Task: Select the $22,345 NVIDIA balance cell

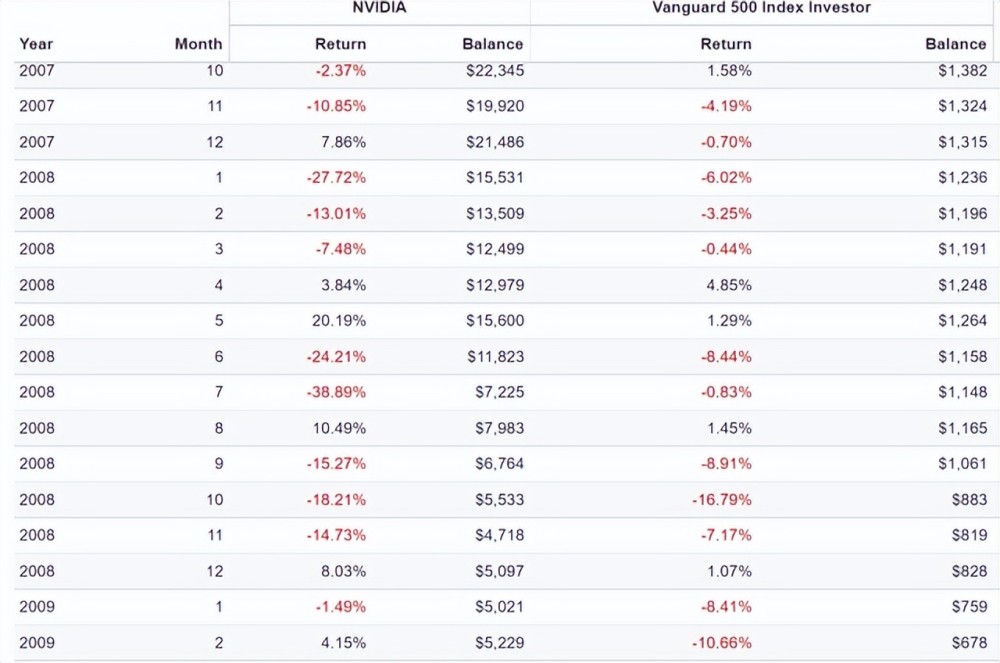Action: (495, 71)
